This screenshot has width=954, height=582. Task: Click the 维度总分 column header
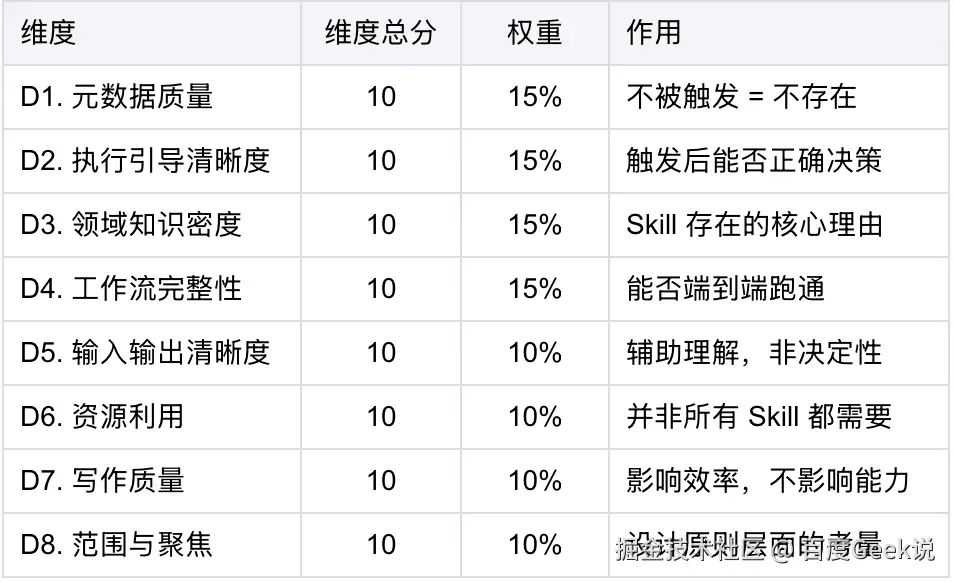point(380,33)
